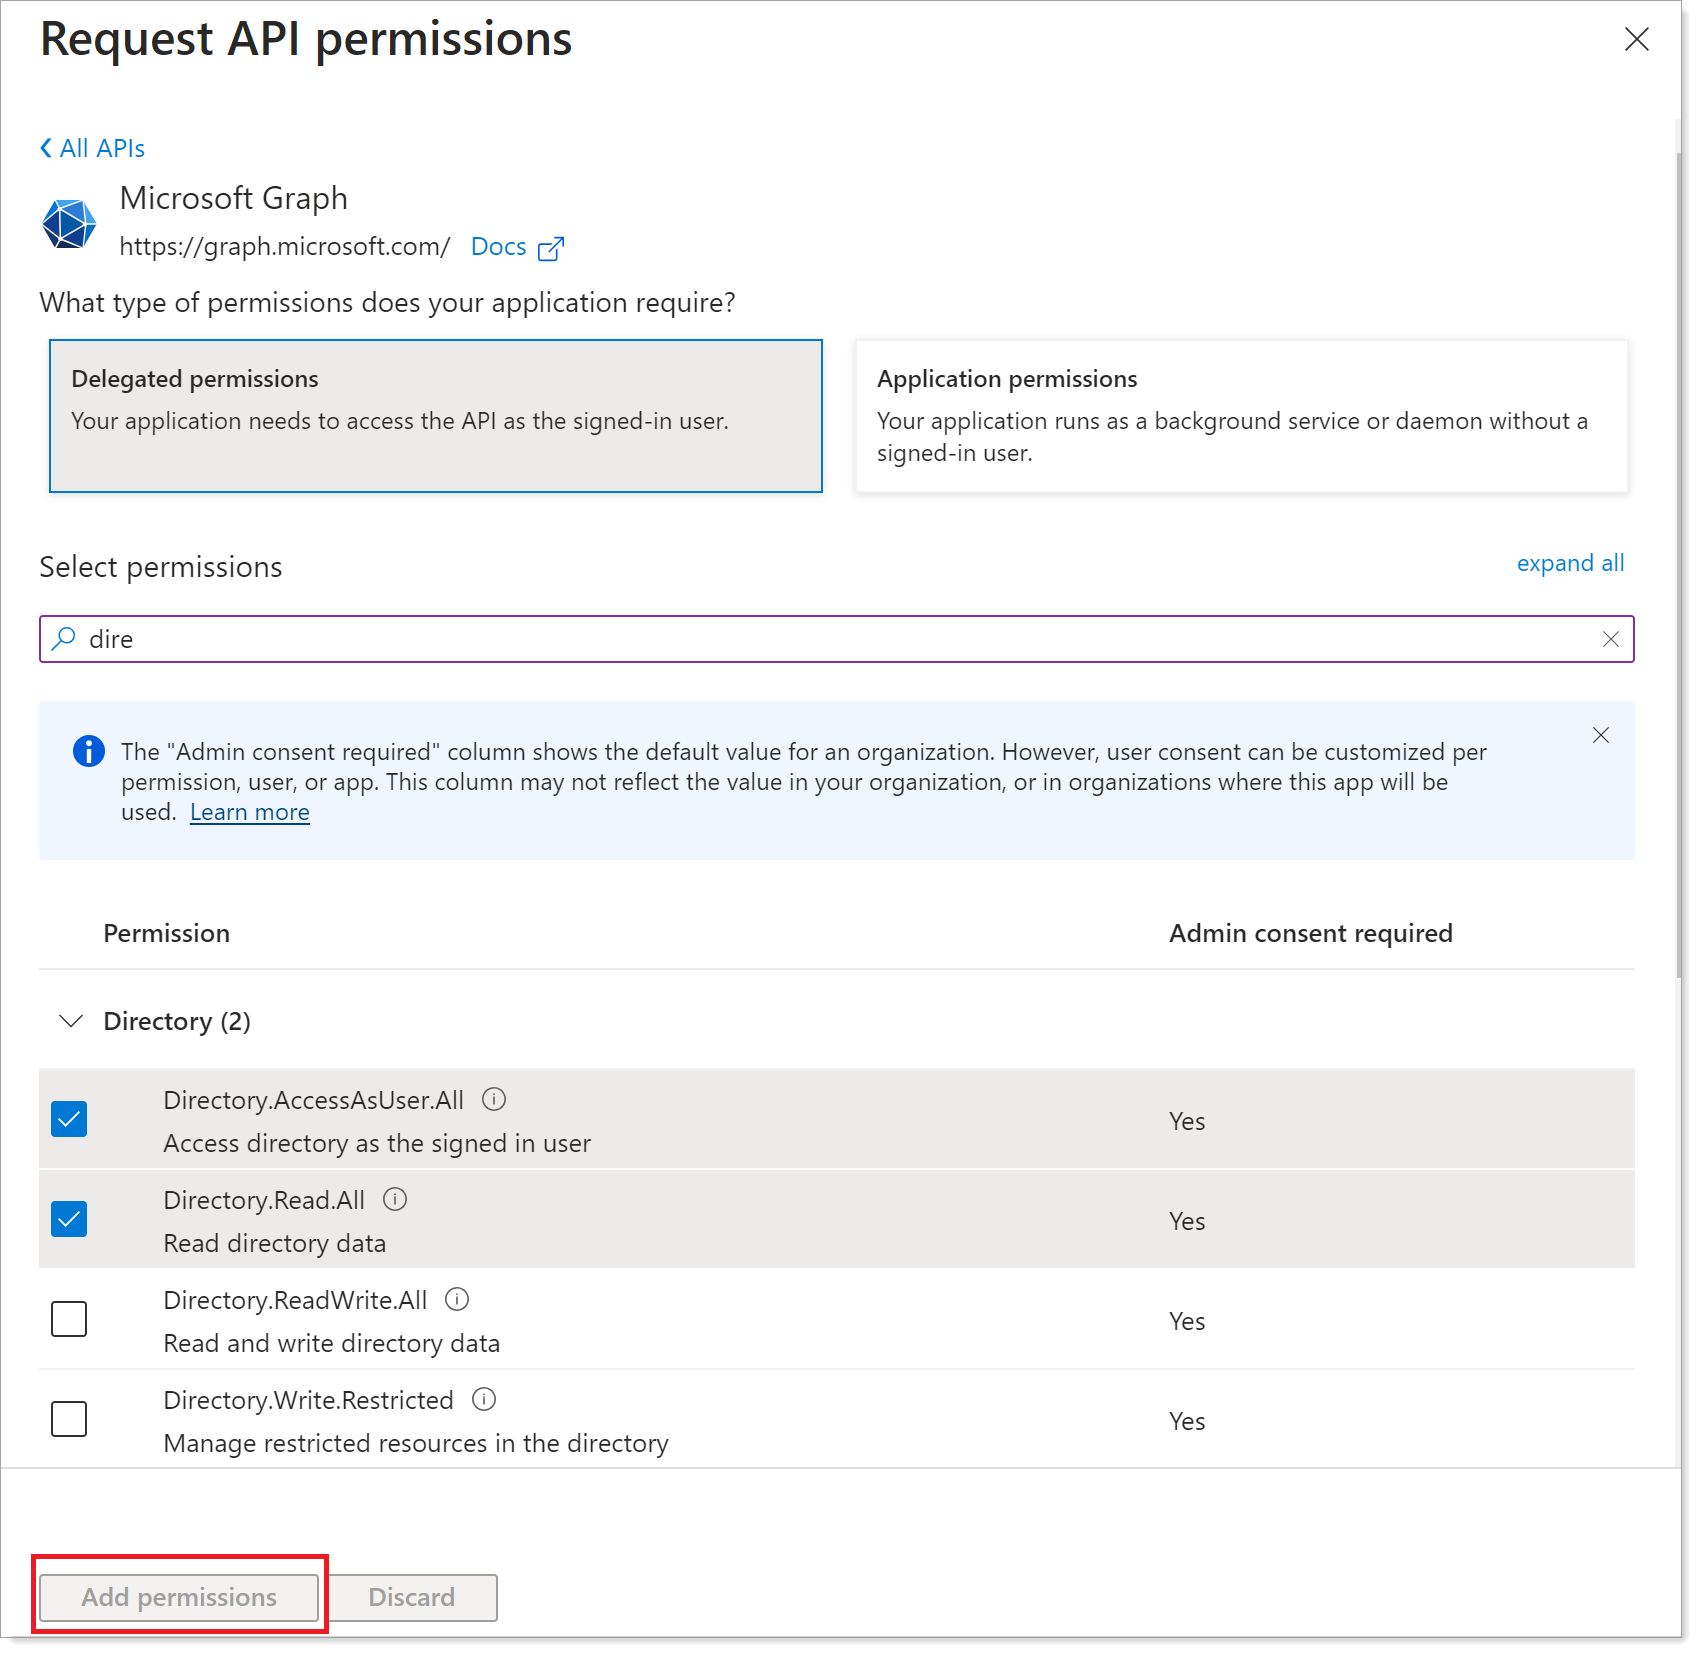Check Directory.ReadWrite.All permission
1697x1653 pixels.
69,1319
